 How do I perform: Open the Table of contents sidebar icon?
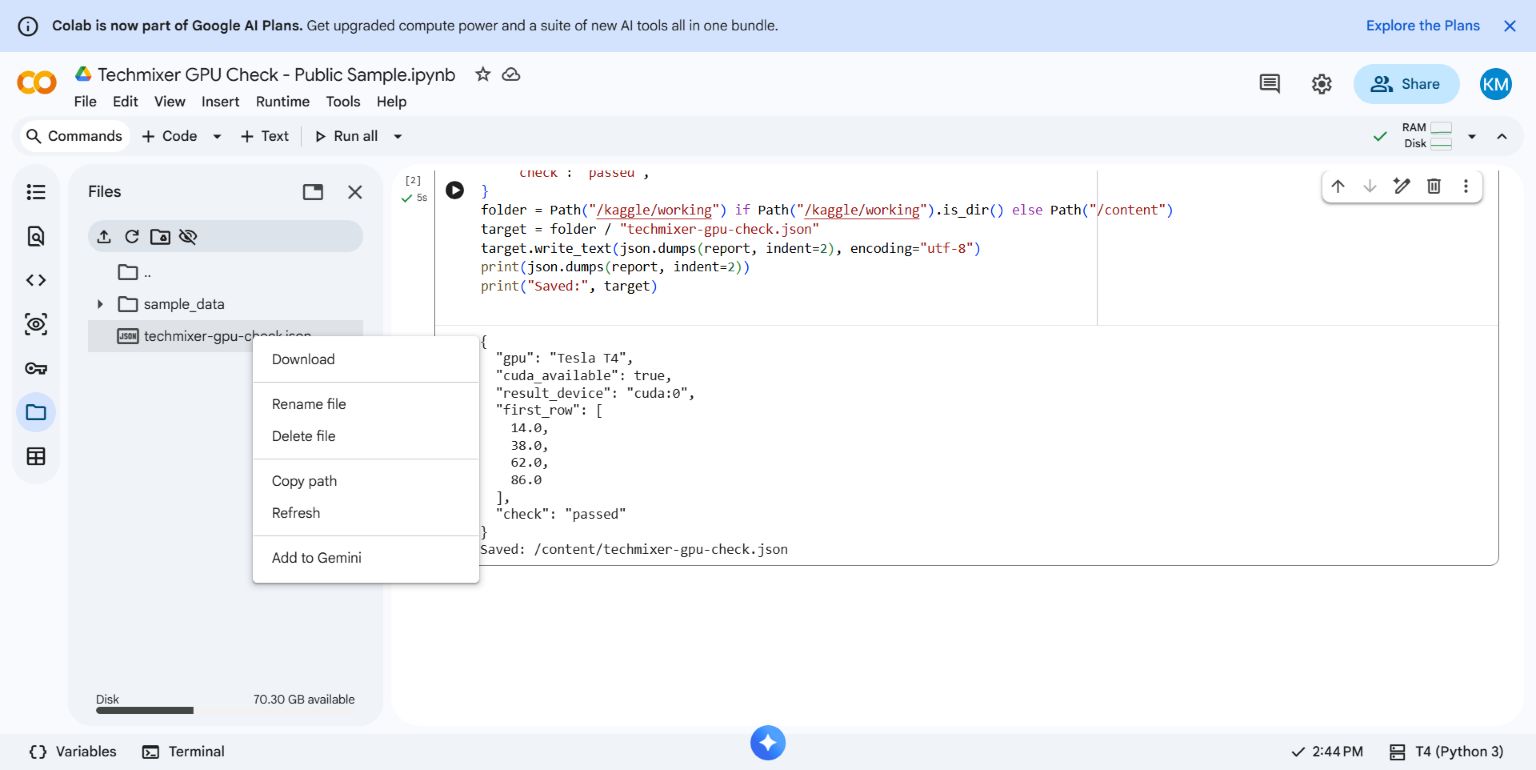pyautogui.click(x=36, y=192)
